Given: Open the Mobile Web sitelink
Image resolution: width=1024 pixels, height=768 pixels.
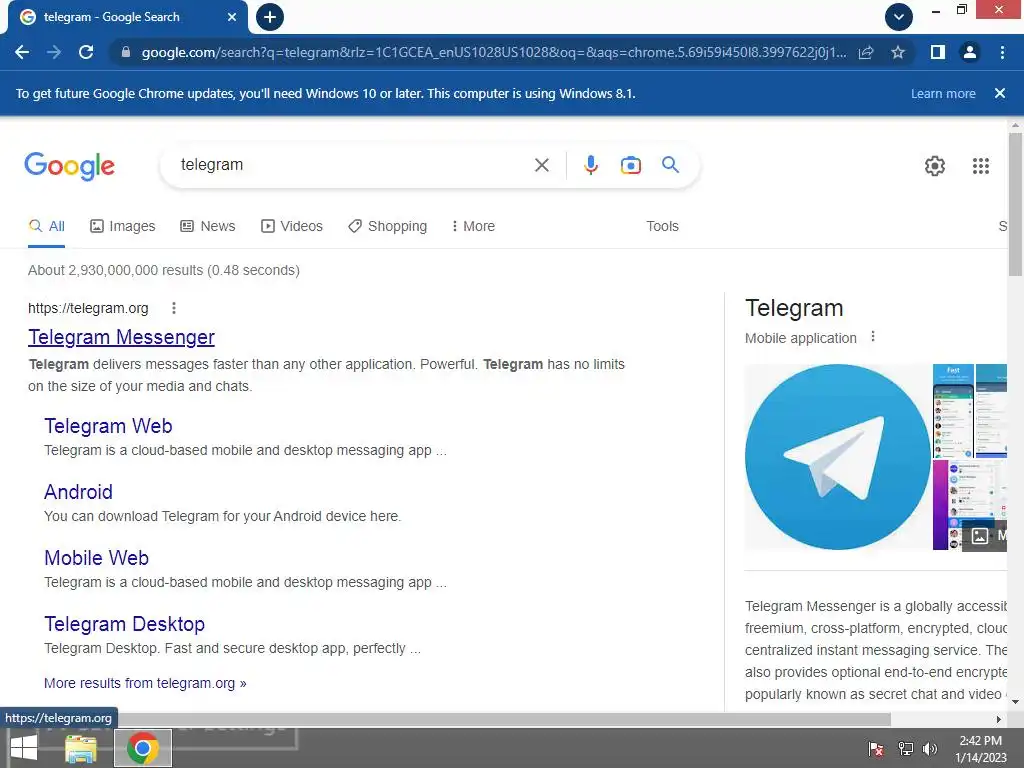Looking at the screenshot, I should tap(97, 558).
